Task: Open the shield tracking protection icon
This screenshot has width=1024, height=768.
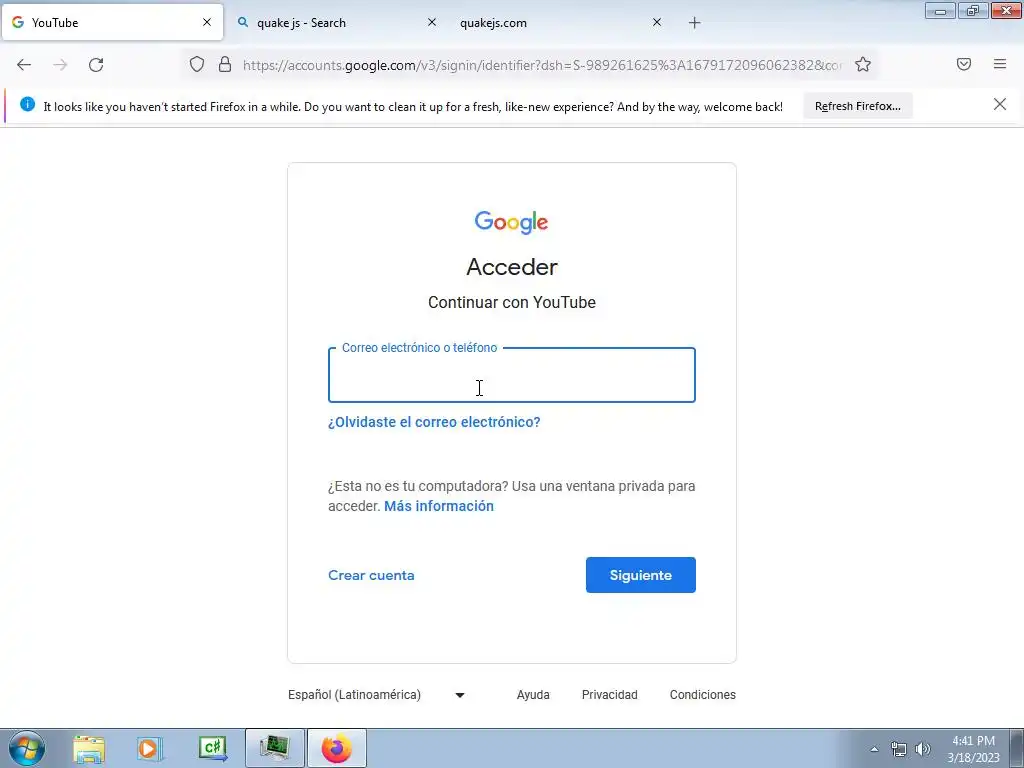Action: click(197, 64)
